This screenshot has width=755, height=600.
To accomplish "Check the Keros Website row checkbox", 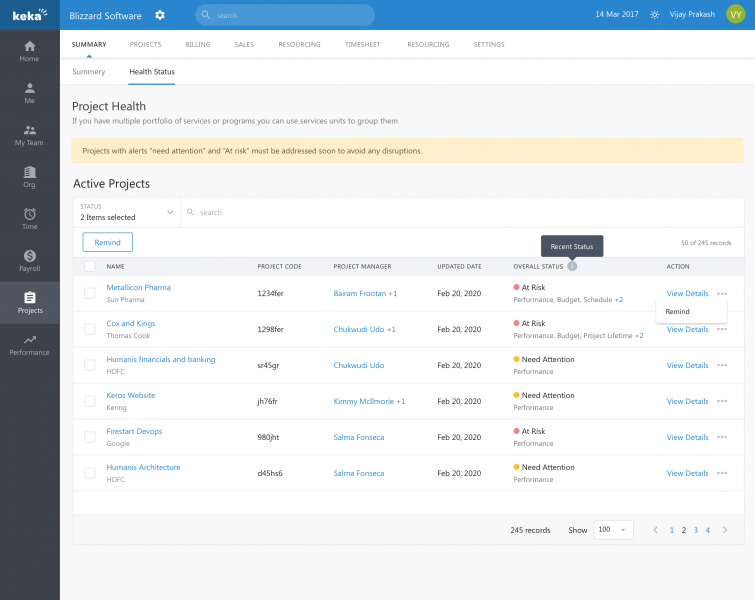I will (90, 401).
